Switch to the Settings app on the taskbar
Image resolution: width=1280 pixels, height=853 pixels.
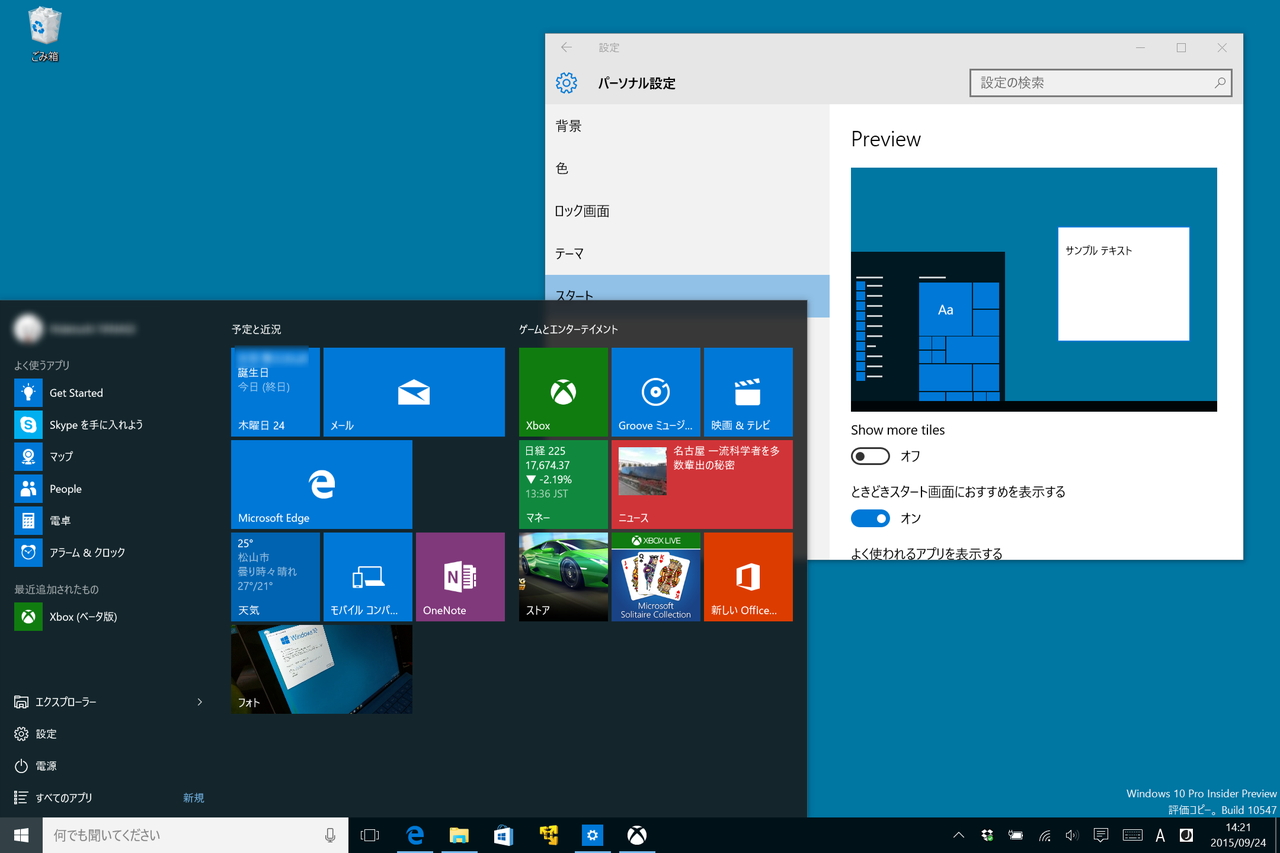[x=592, y=835]
